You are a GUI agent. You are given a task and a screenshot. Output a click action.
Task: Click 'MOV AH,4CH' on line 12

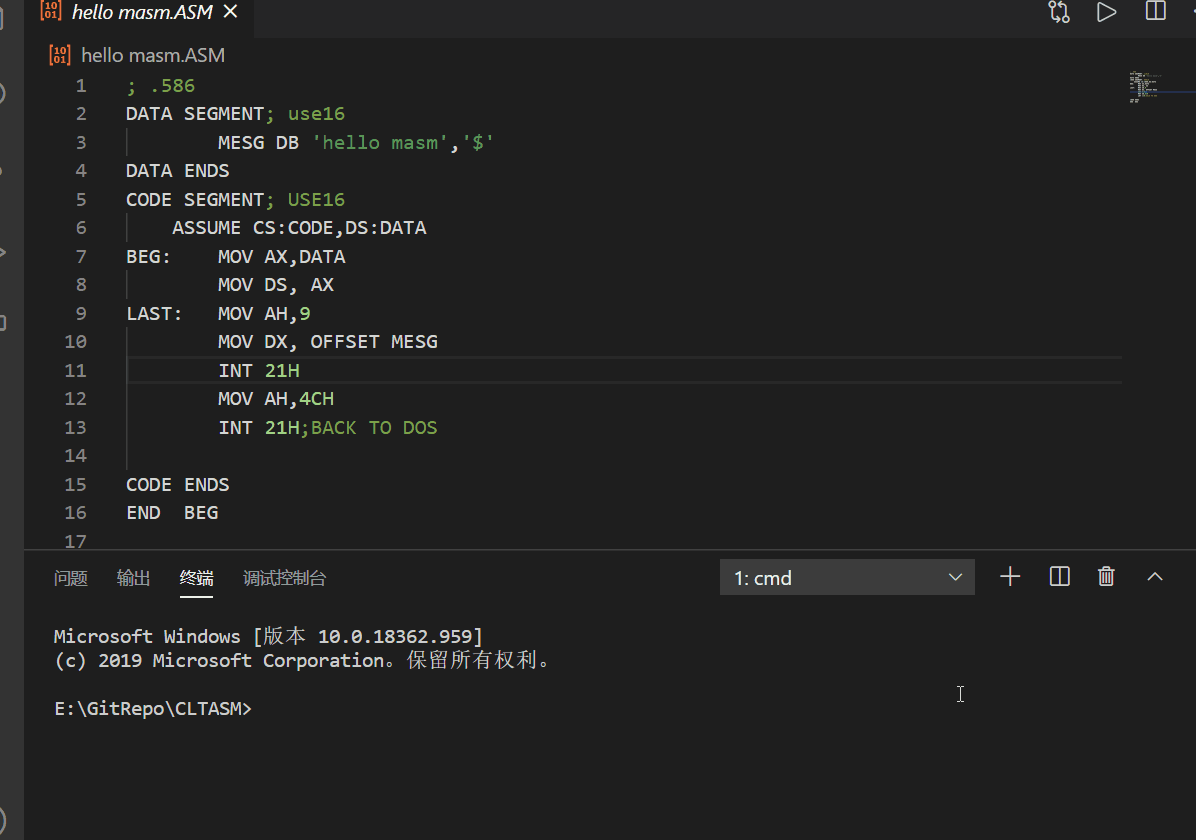(276, 399)
